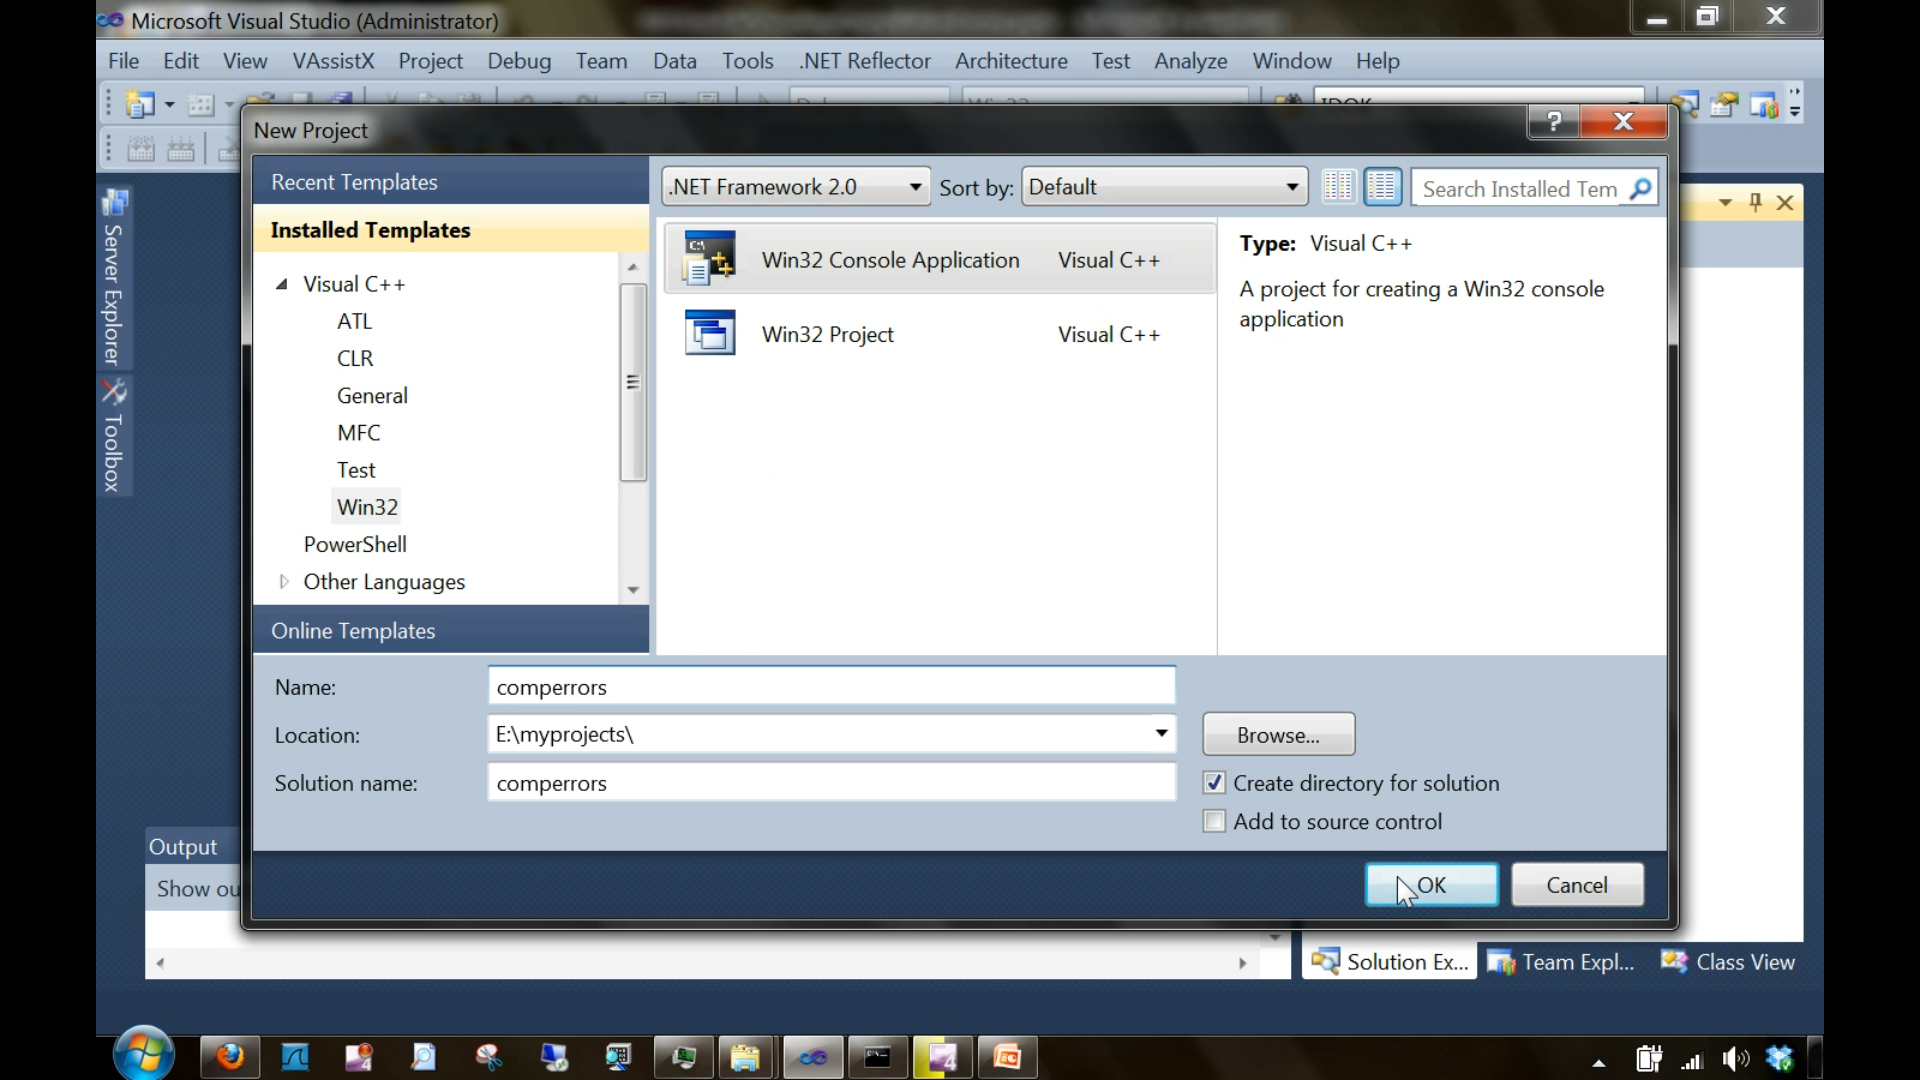Select the Win32 Console Application template icon

click(x=708, y=258)
